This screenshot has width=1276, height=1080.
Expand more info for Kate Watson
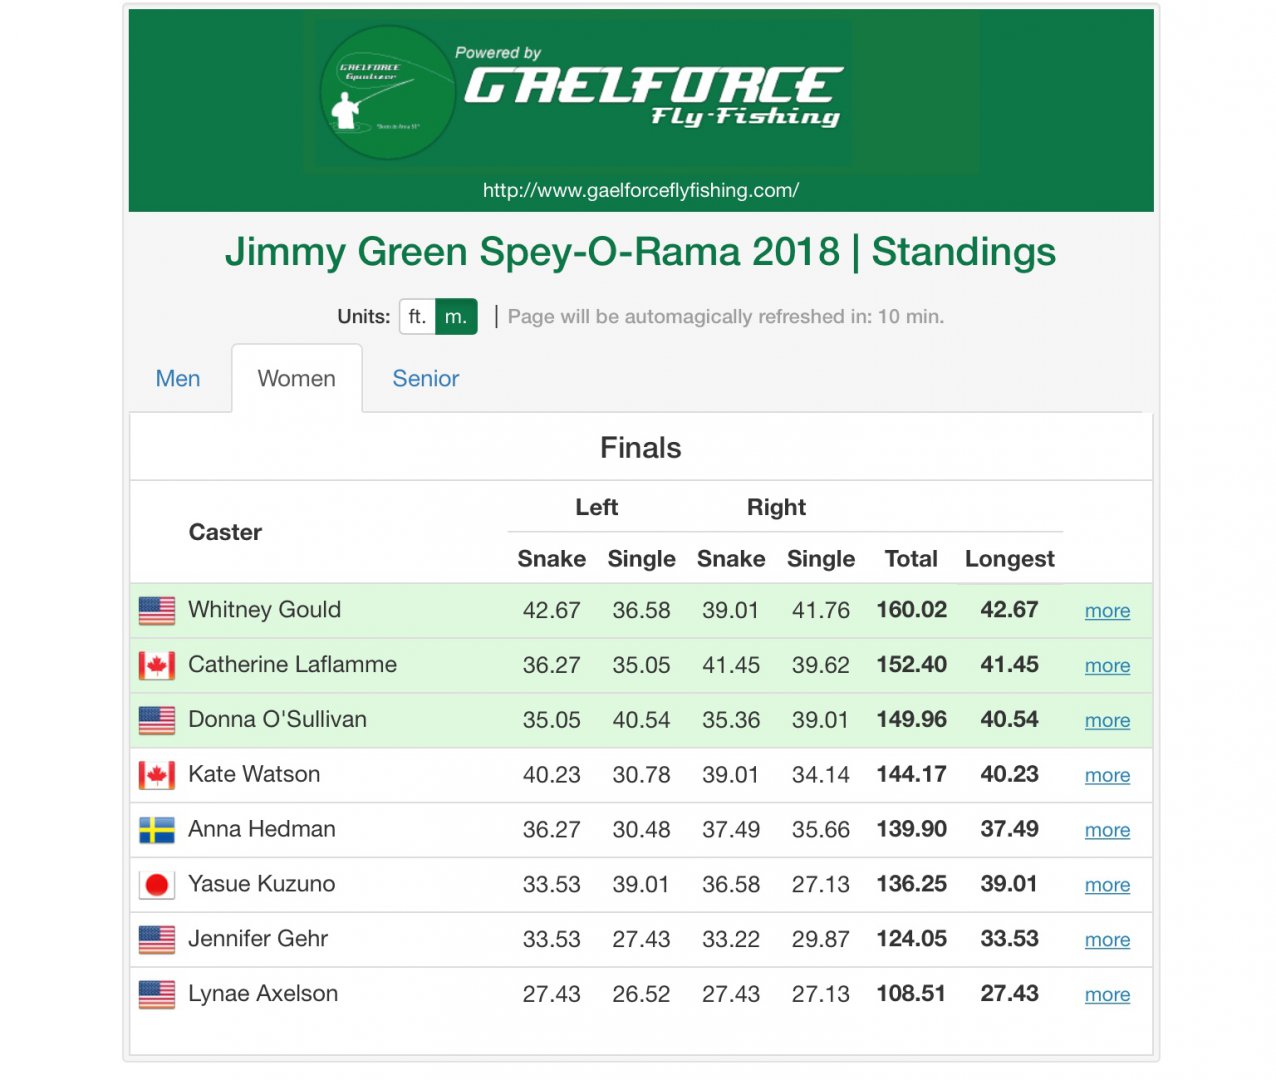pos(1107,776)
